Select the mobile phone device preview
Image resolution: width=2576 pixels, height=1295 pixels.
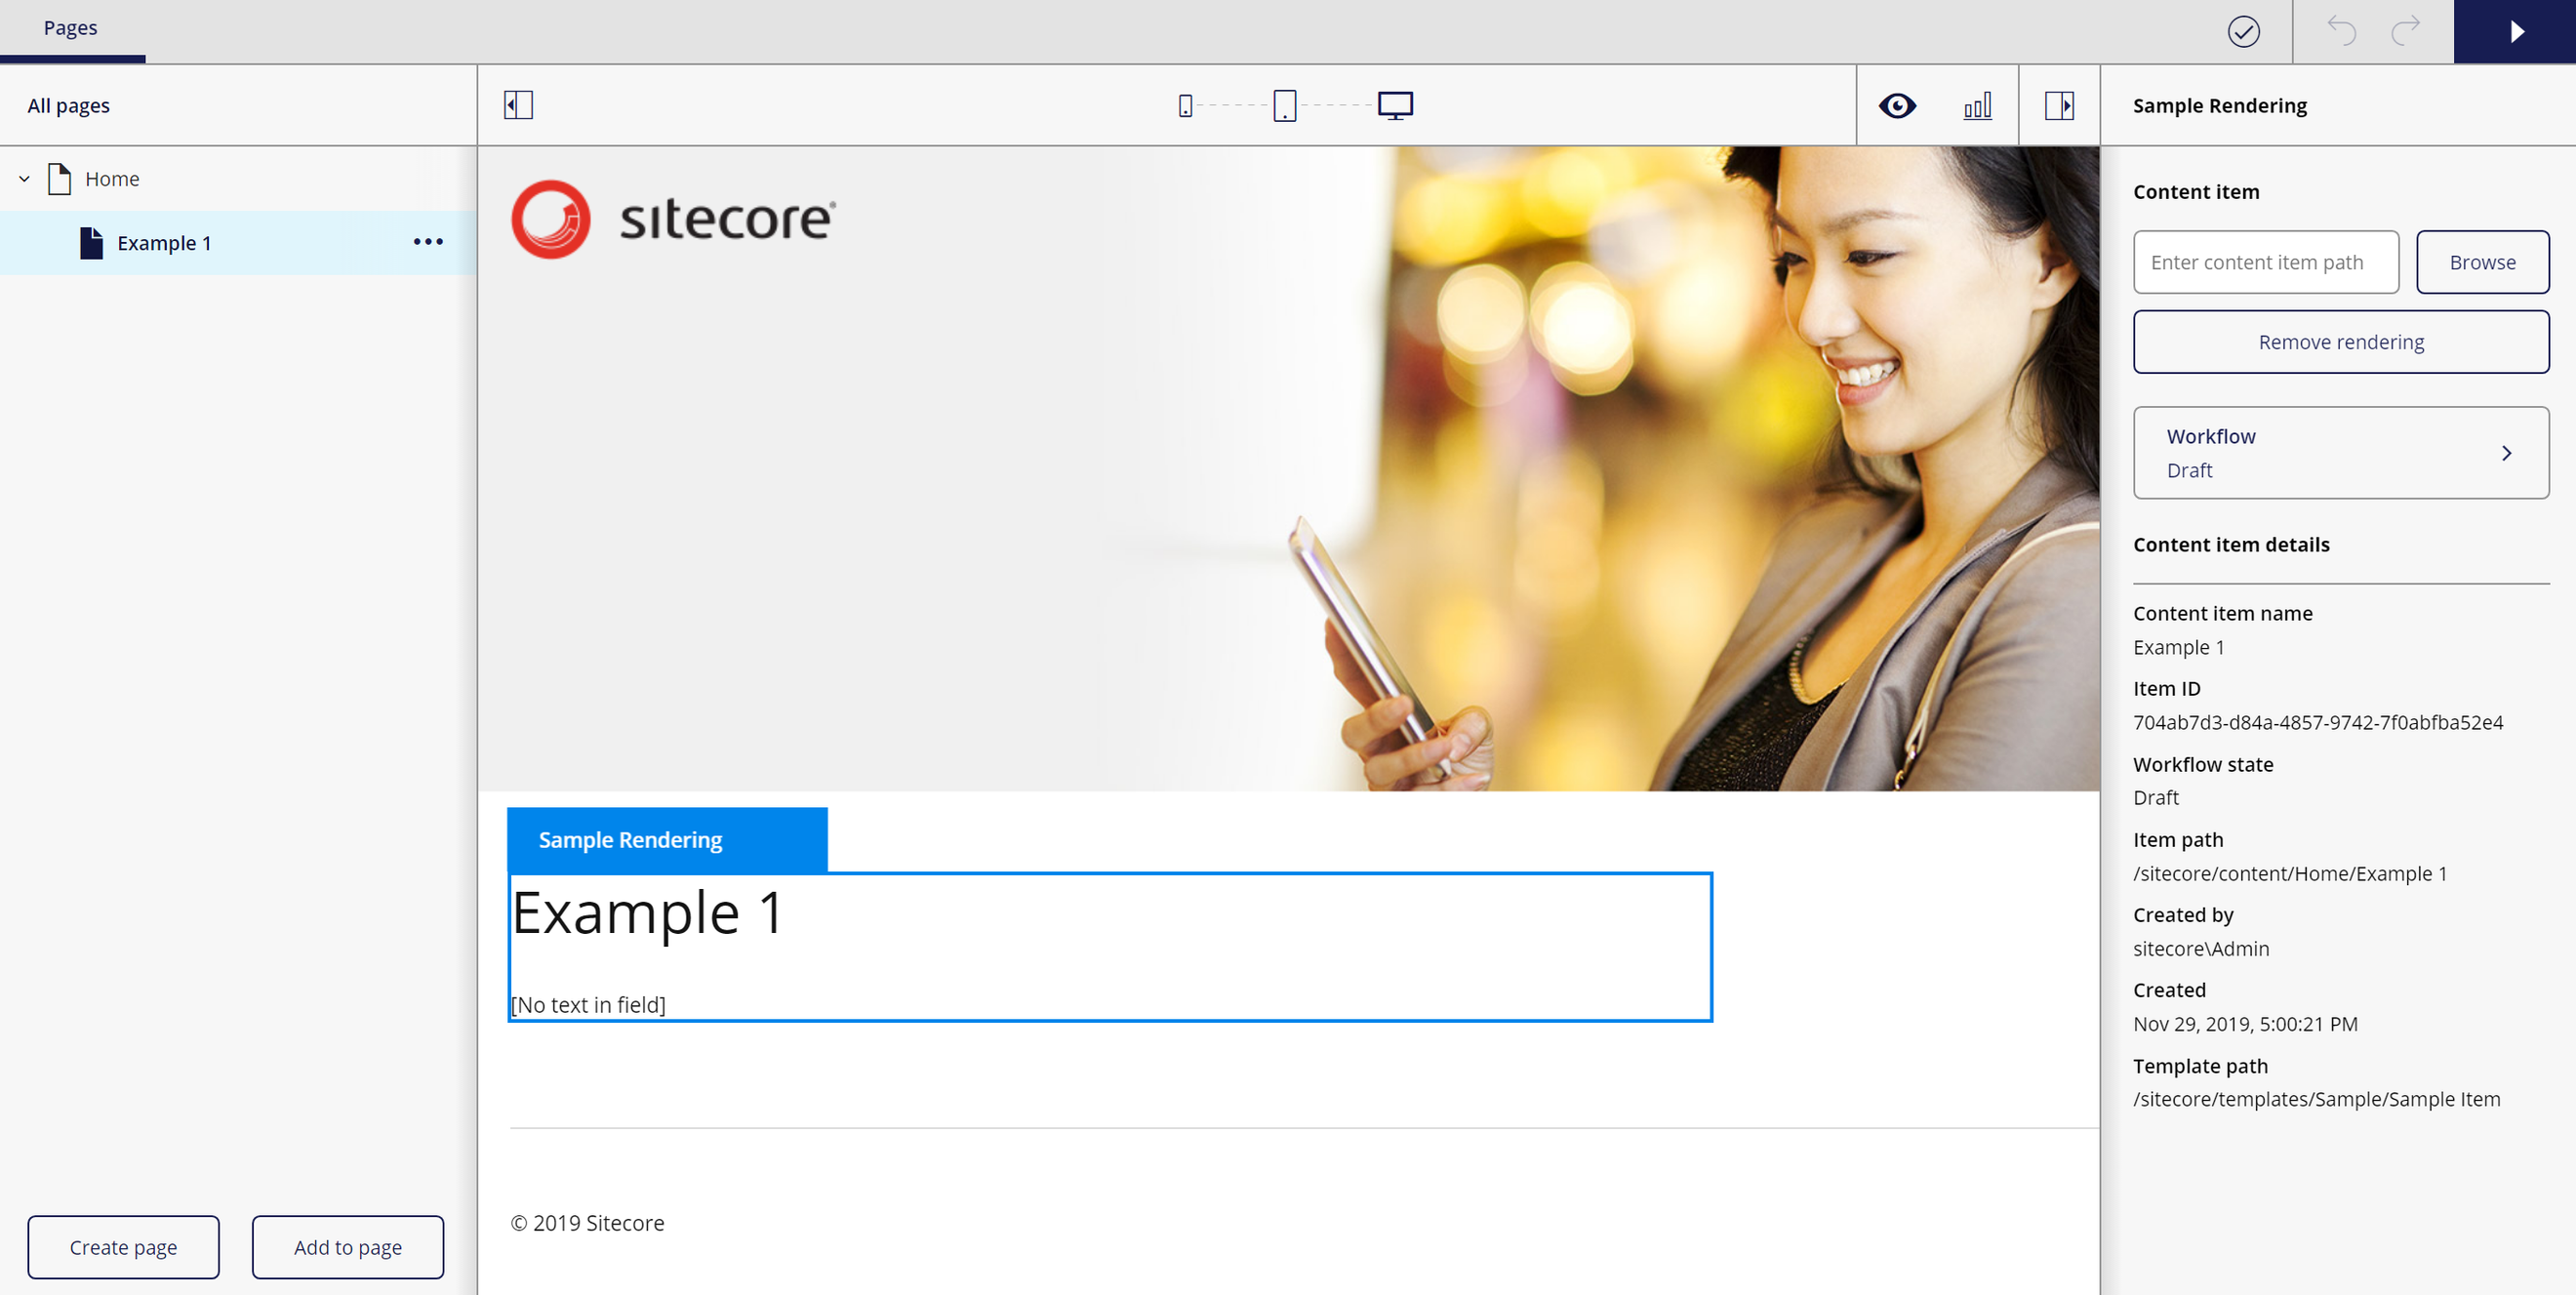(1185, 106)
